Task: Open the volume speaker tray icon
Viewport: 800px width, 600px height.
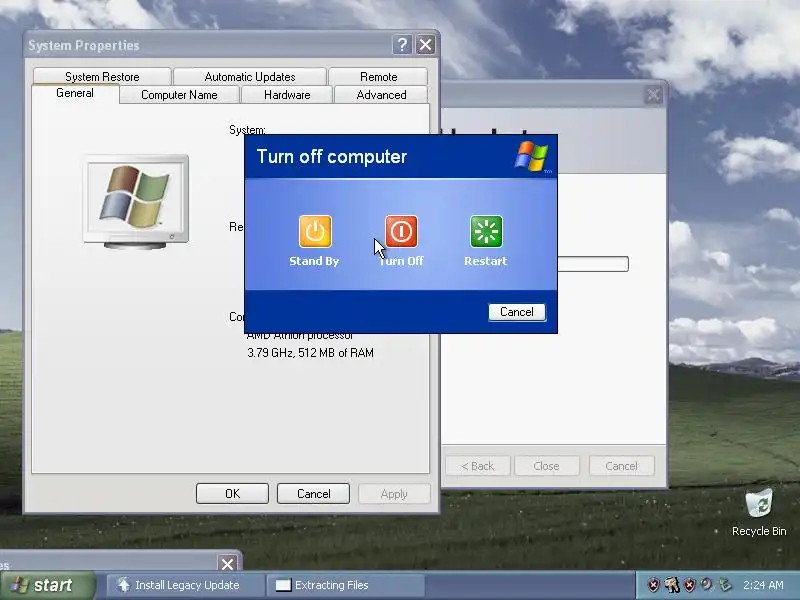Action: (x=707, y=584)
